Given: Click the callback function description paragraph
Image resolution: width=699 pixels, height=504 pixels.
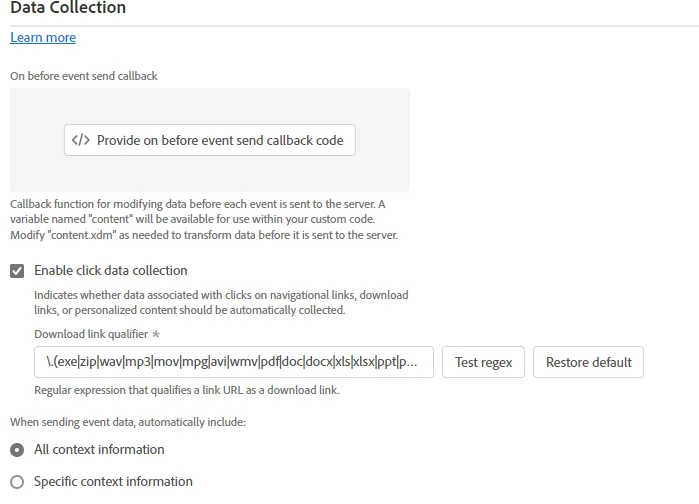Looking at the screenshot, I should pyautogui.click(x=204, y=219).
